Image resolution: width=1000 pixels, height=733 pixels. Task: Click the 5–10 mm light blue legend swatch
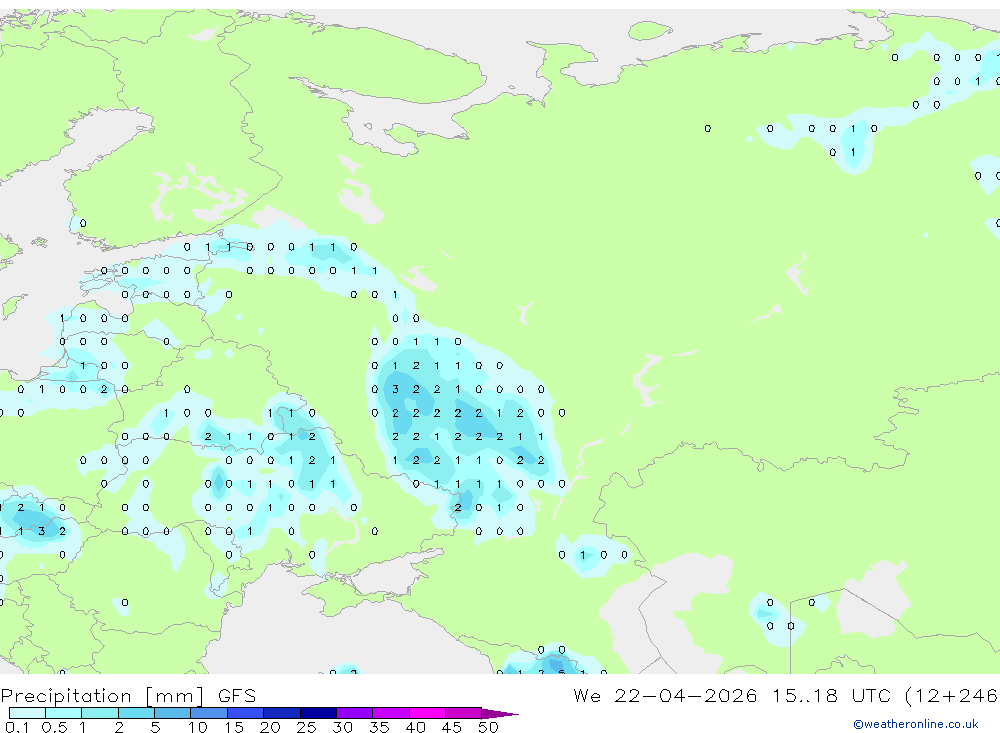[x=173, y=713]
